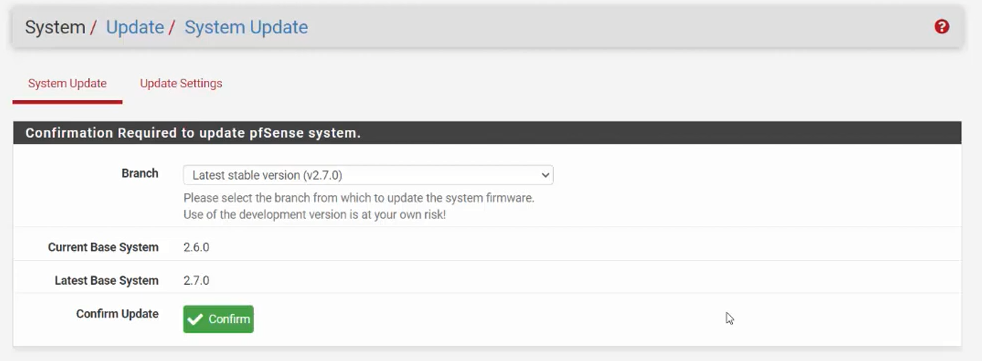This screenshot has width=982, height=361.
Task: Click the Latest Base System label
Action: tap(106, 281)
